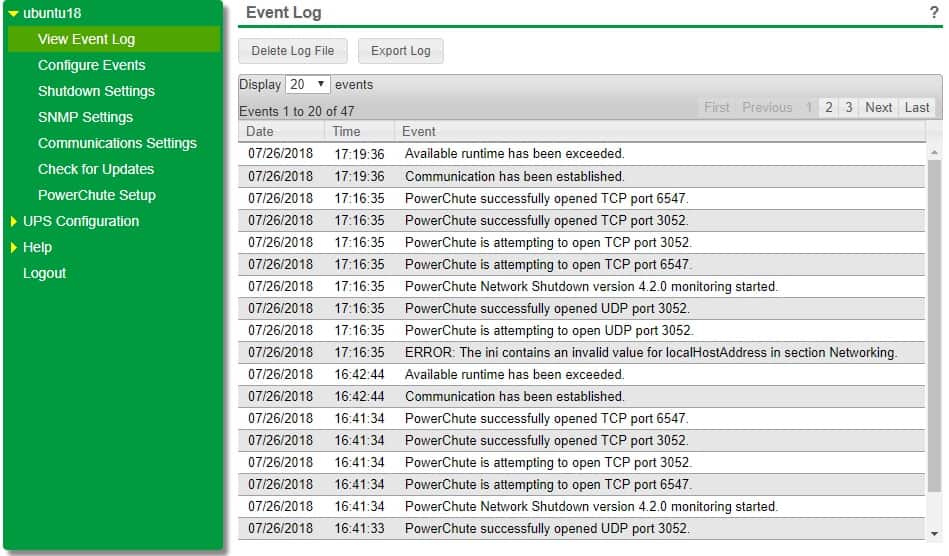The height and width of the screenshot is (556, 949).
Task: Click the Logout link
Action: tap(44, 273)
